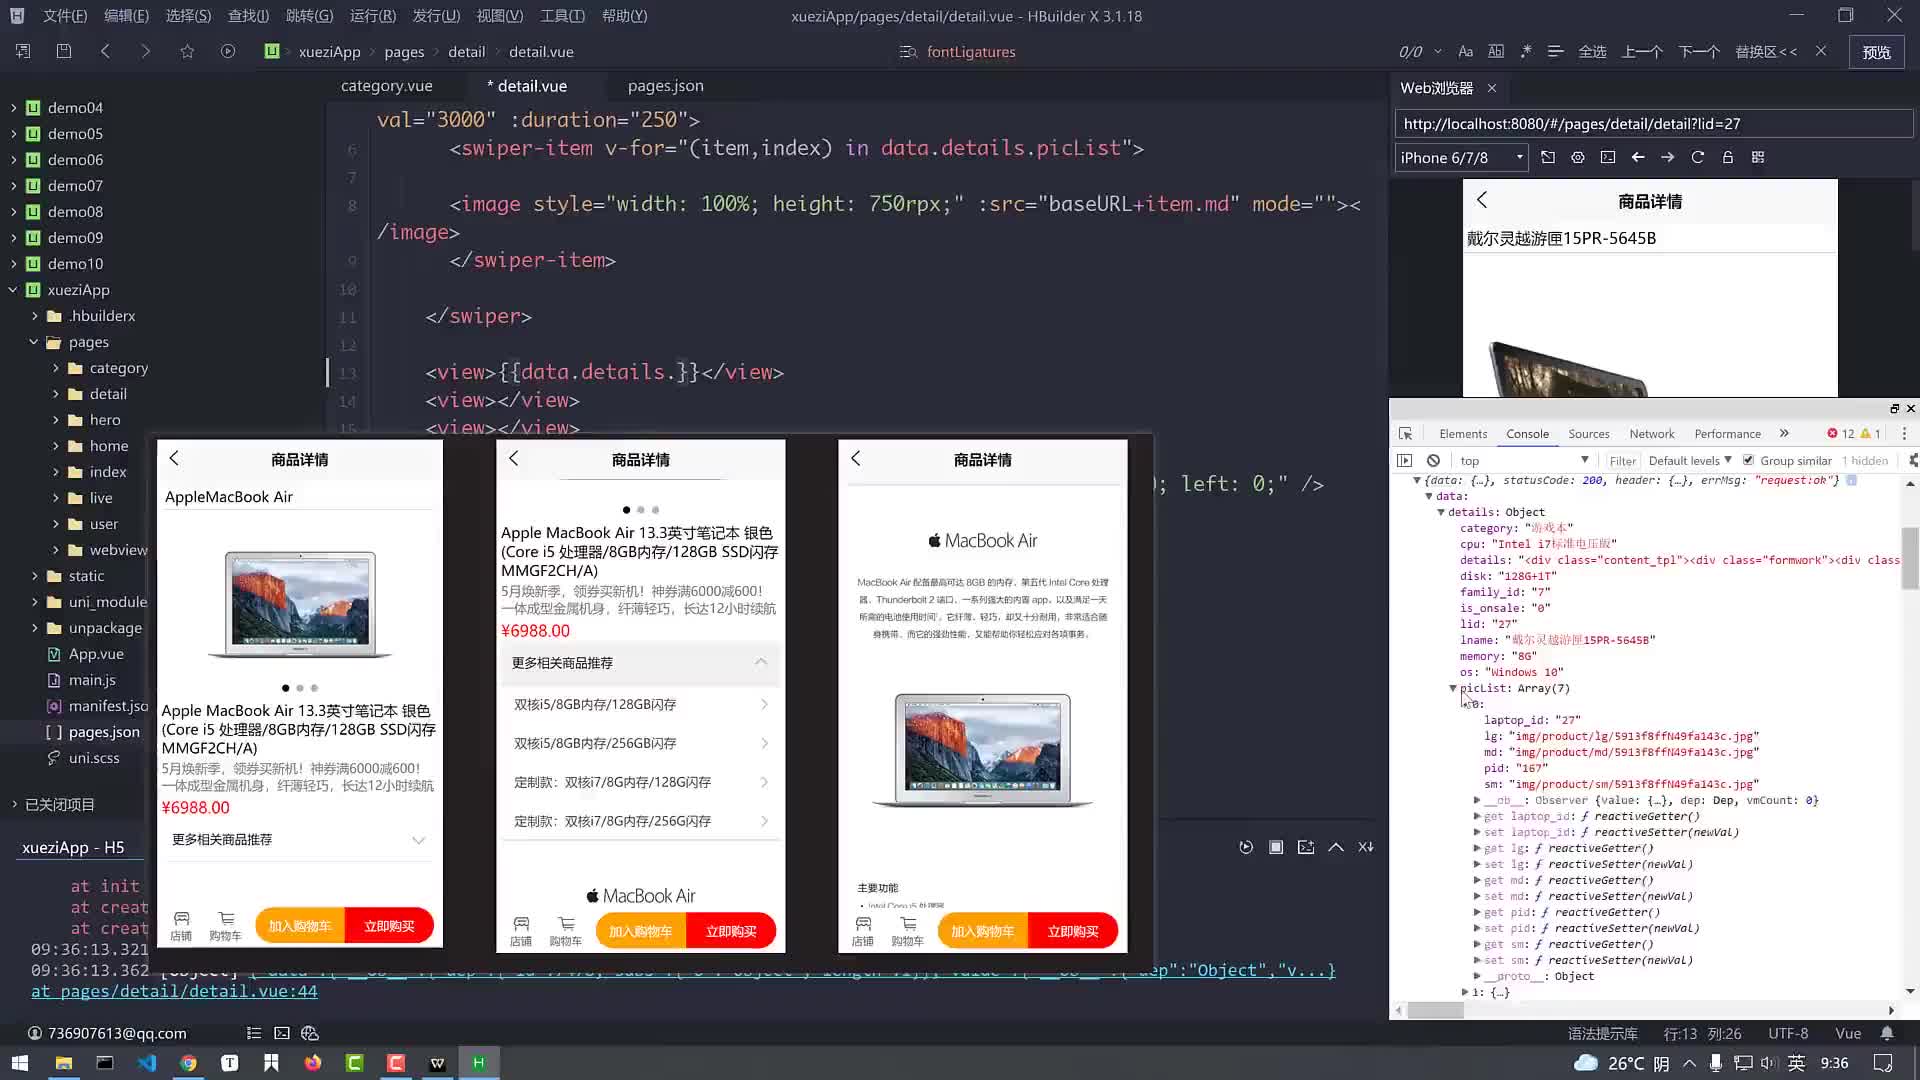Screen dimensions: 1920x1080
Task: Click stop button in terminal panel
Action: coord(1276,847)
